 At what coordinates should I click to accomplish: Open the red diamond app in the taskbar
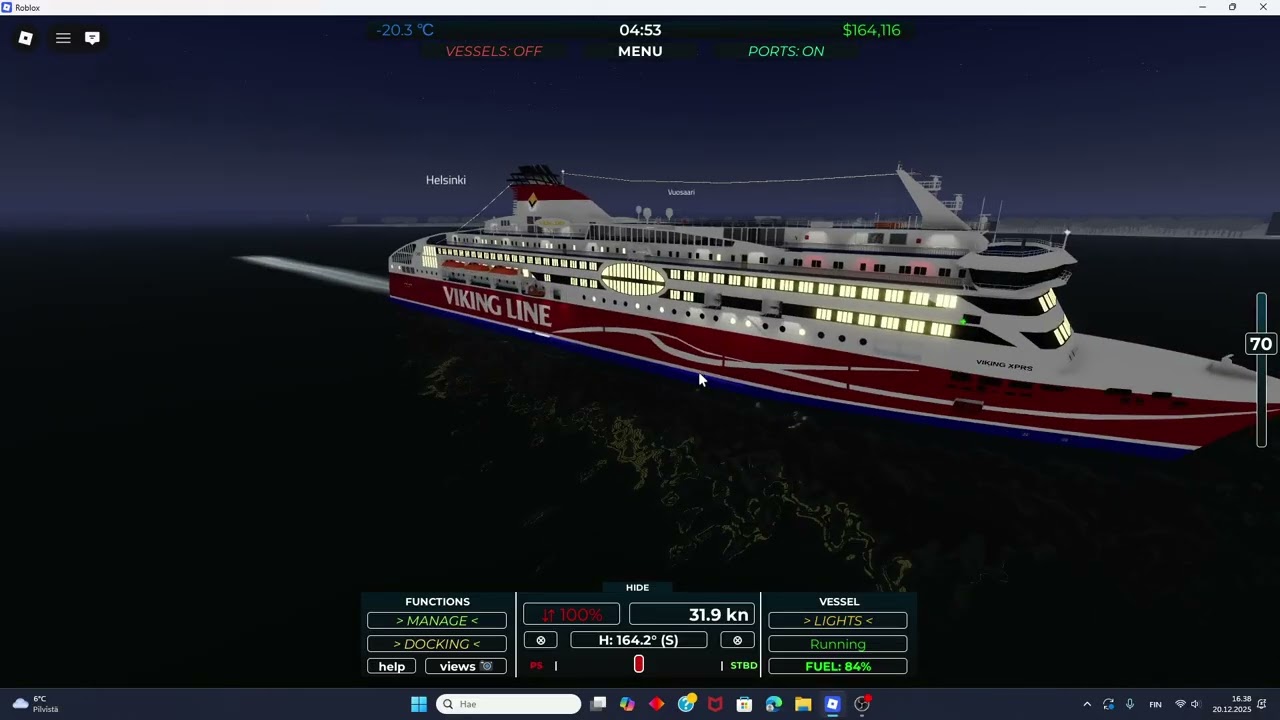coord(657,704)
